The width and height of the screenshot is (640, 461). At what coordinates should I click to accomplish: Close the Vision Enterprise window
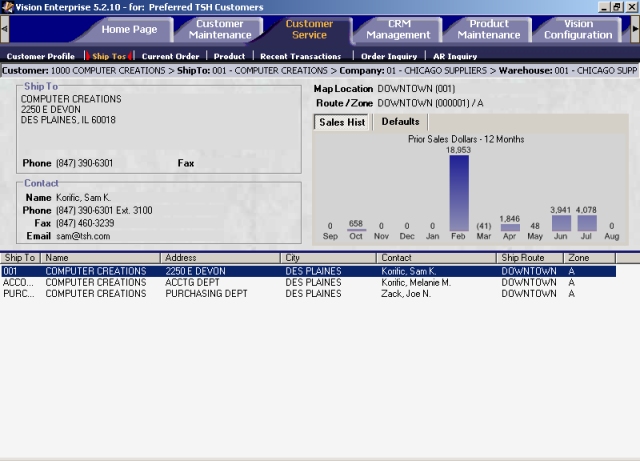coord(631,7)
